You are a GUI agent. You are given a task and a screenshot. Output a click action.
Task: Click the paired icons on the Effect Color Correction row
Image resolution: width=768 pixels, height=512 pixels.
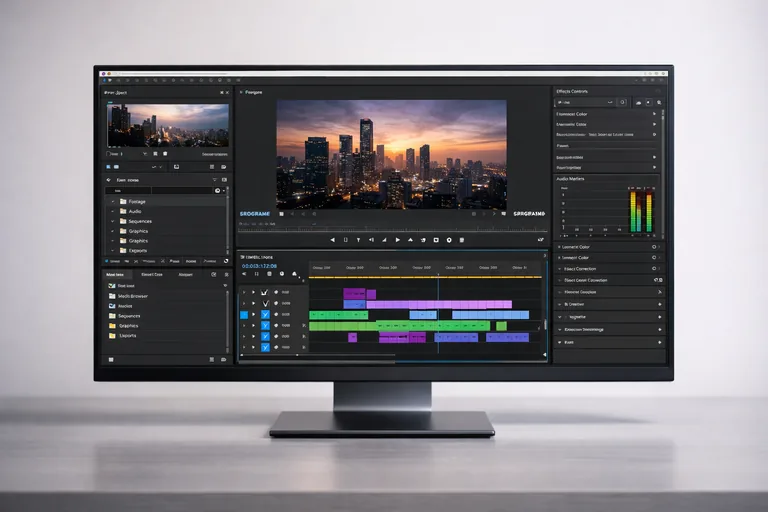pos(658,280)
